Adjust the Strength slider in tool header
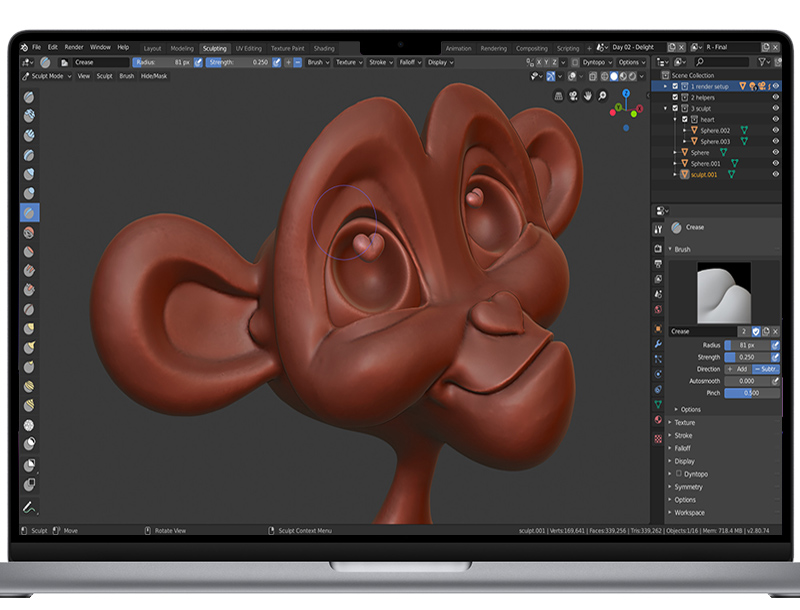 coord(238,62)
